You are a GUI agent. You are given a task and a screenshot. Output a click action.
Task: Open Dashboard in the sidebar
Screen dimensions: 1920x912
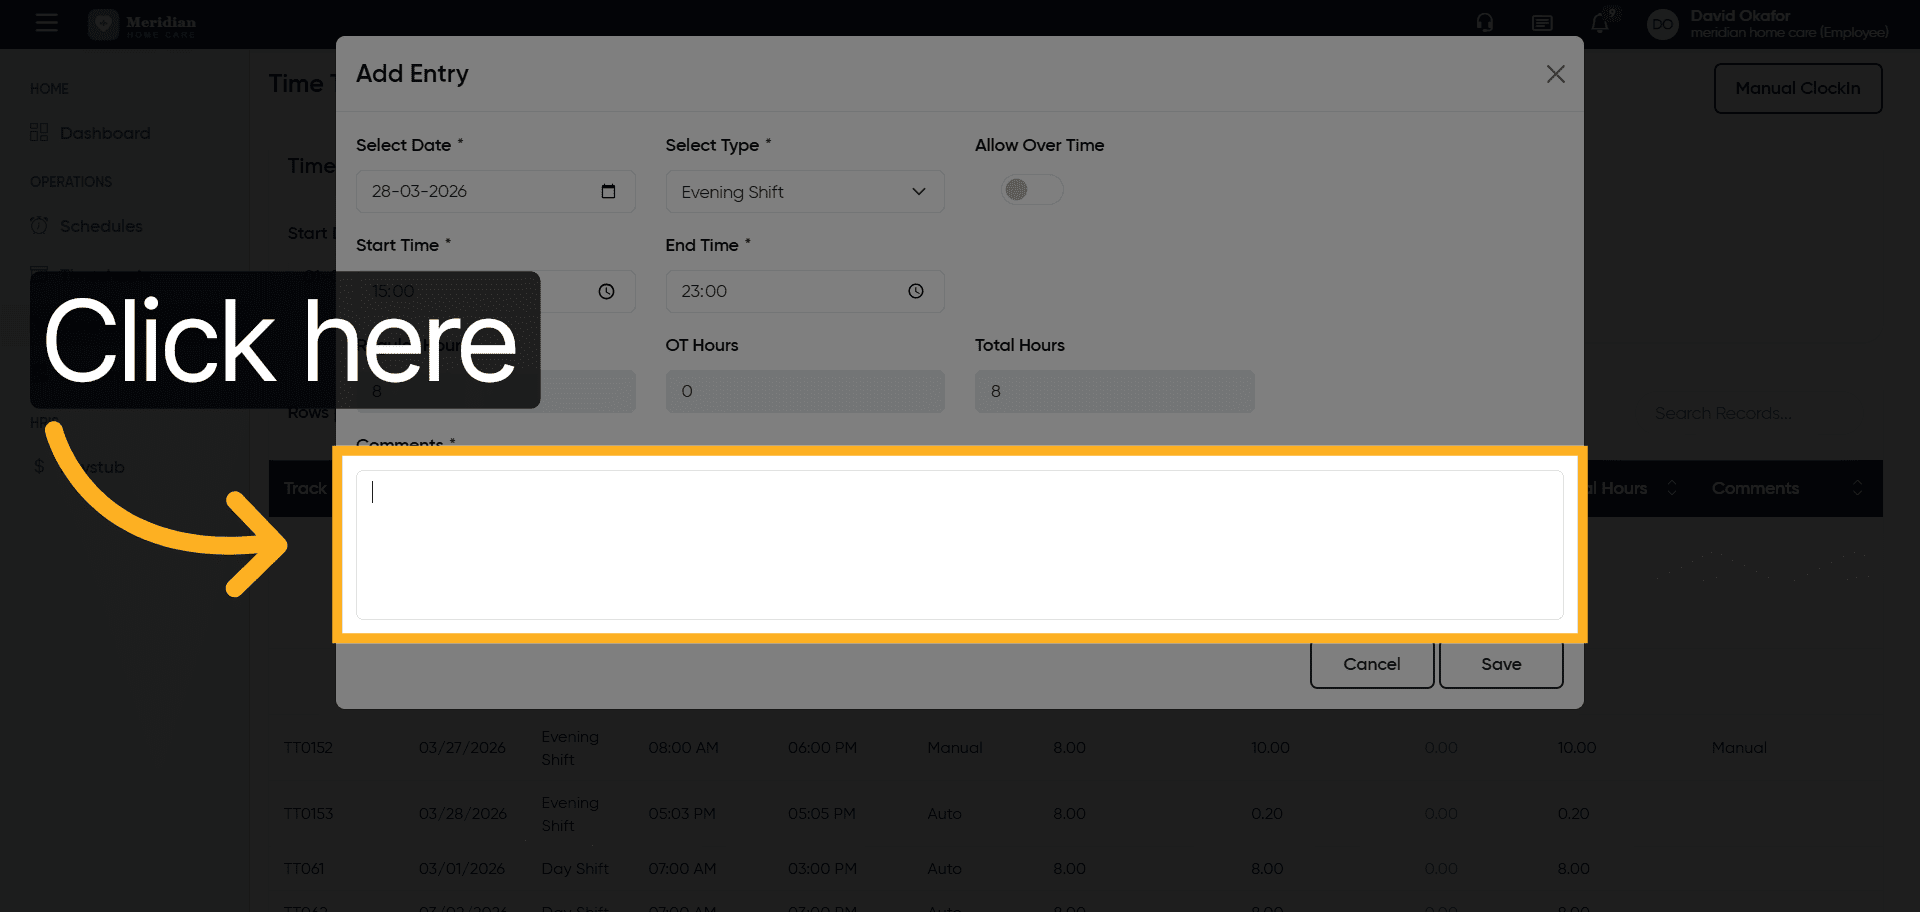pyautogui.click(x=104, y=133)
